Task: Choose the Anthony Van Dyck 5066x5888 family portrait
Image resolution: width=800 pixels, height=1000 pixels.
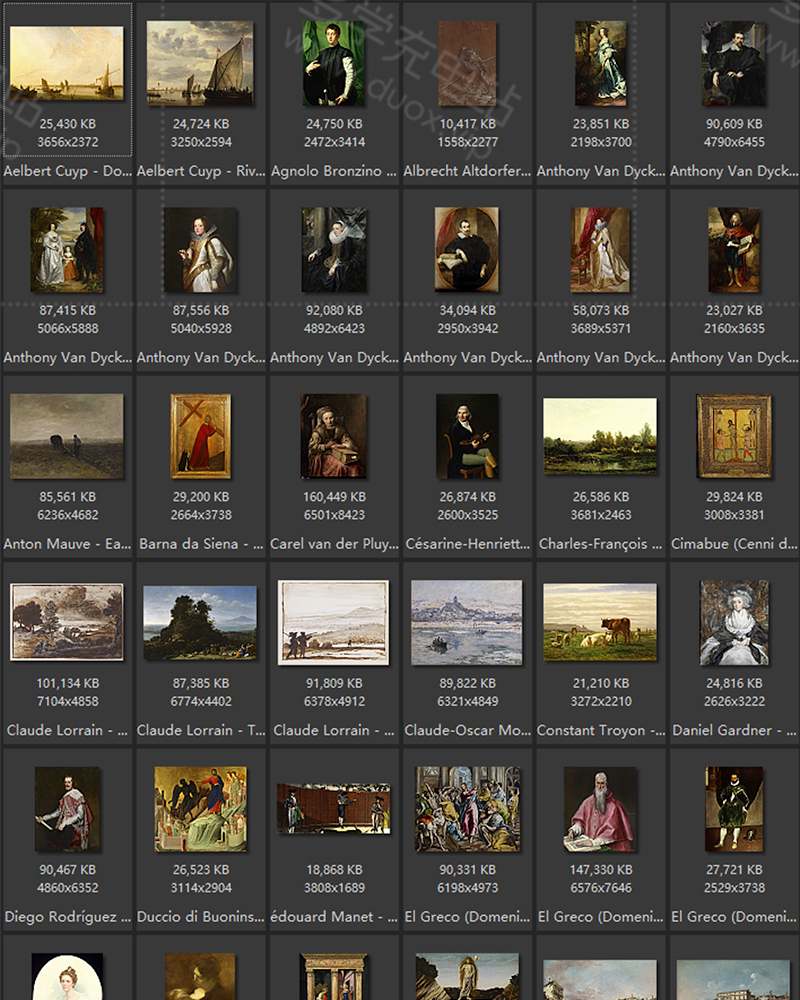Action: [67, 250]
